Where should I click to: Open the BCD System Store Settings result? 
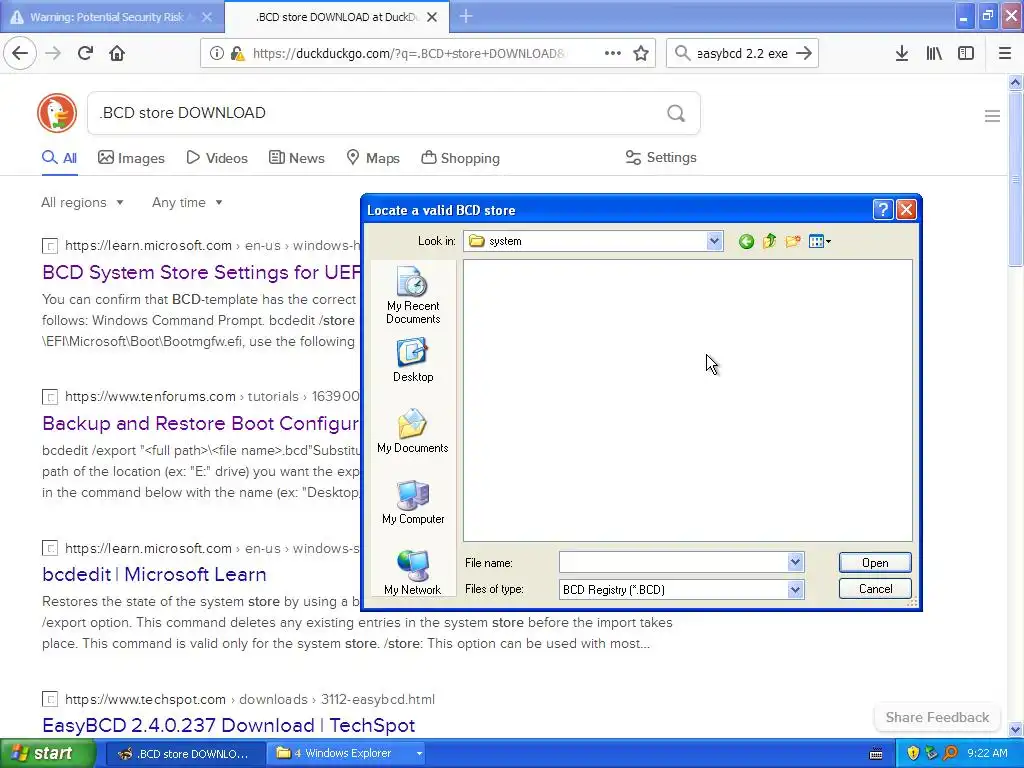201,272
